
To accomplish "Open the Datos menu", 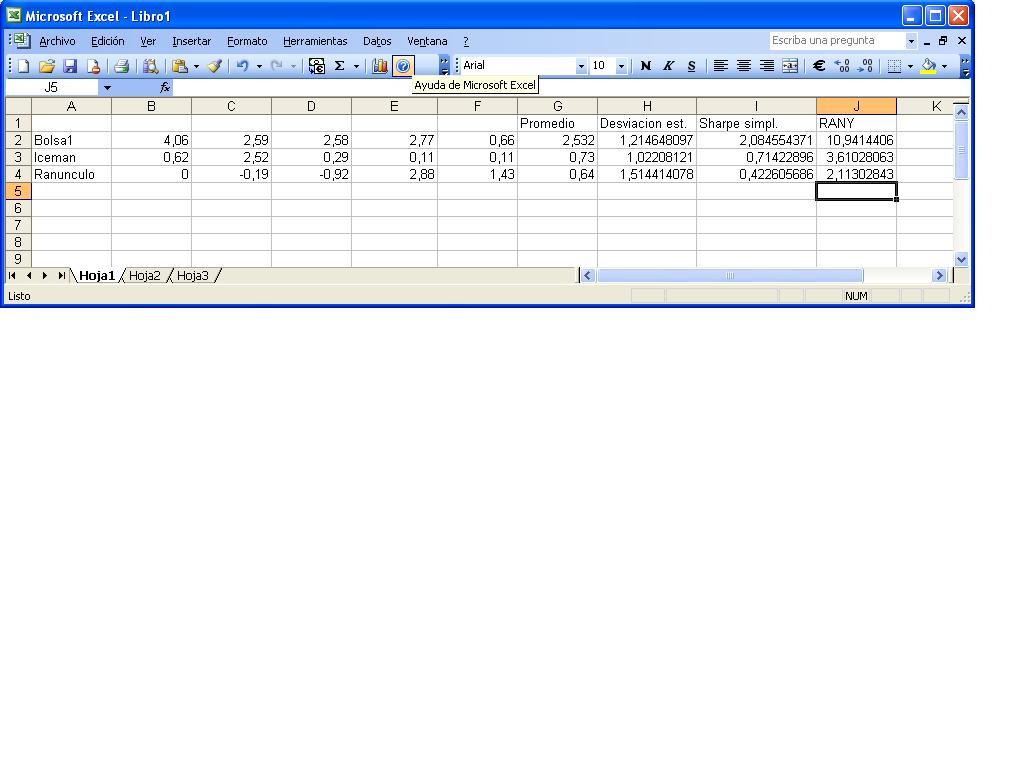I will (377, 41).
